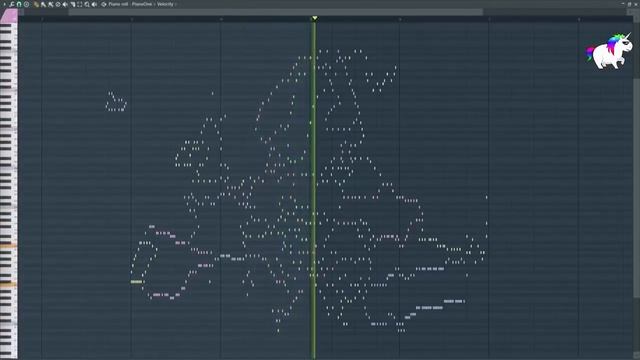Viewport: 640px width, 360px height.
Task: Click the horizontal scrollbar at the top
Action: tap(276, 12)
